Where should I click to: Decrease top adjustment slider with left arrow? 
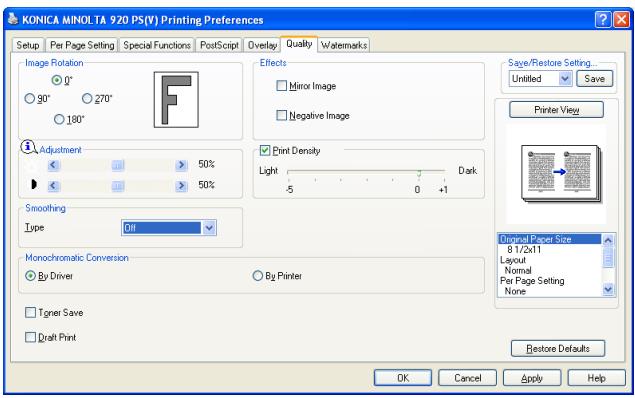click(54, 165)
